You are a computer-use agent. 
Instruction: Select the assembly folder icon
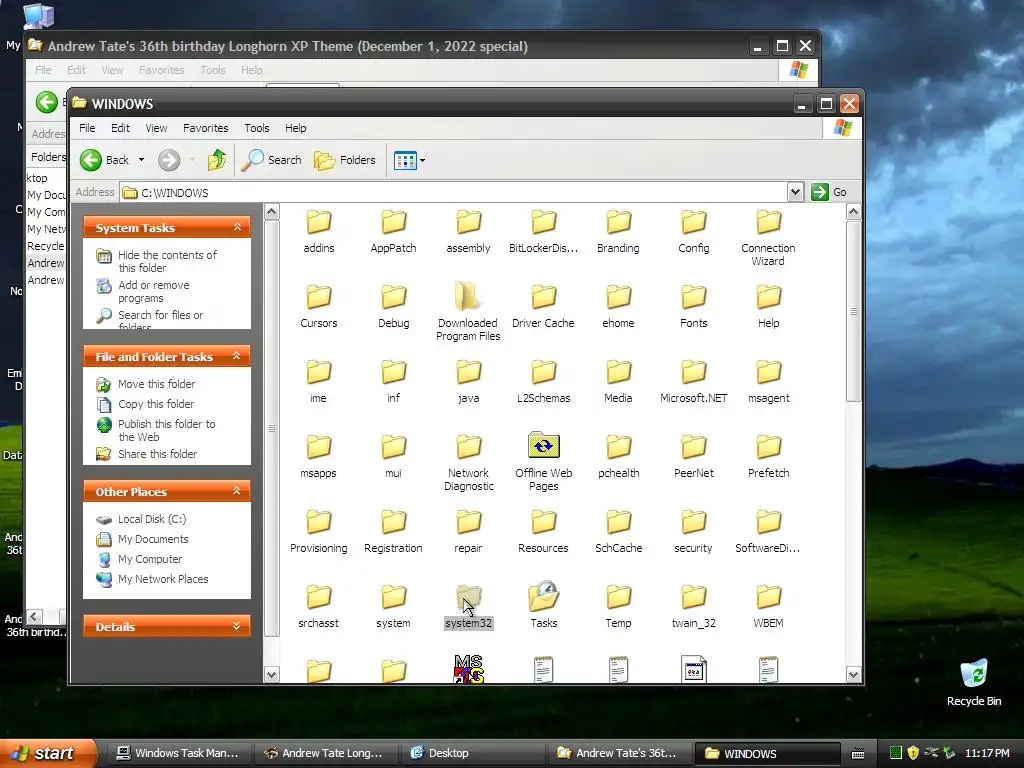(x=468, y=222)
